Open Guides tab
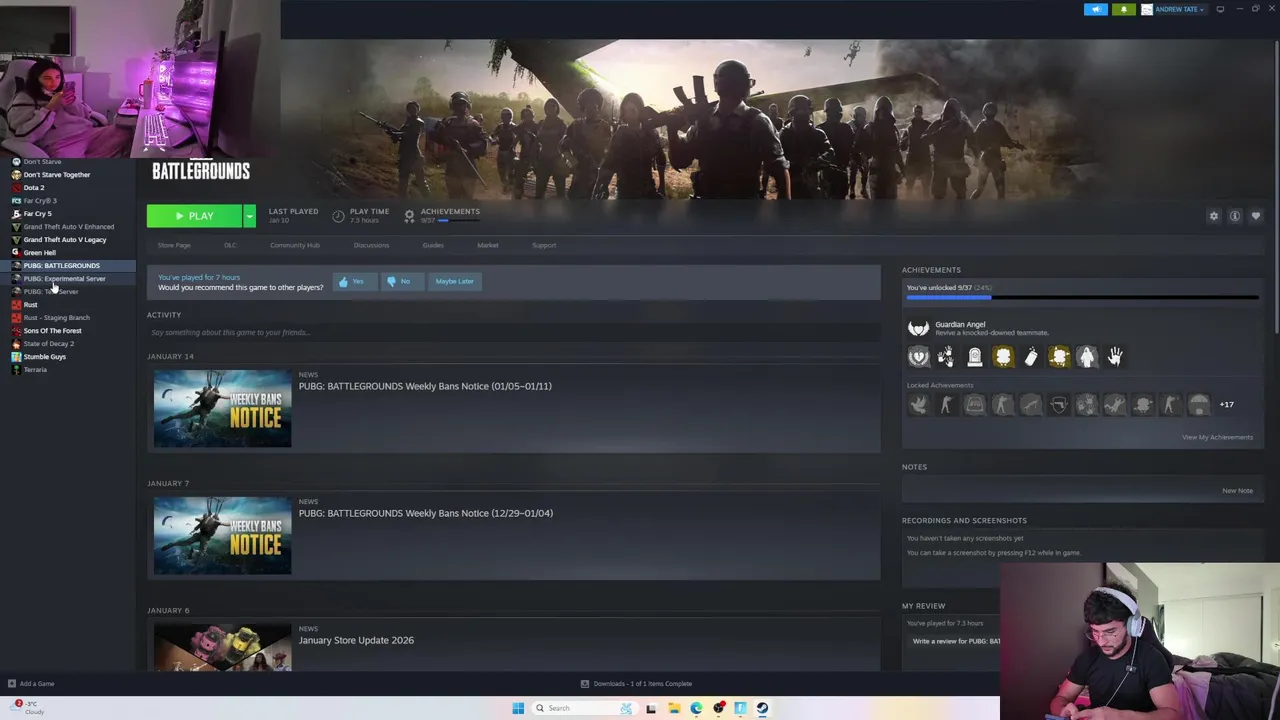1280x720 pixels. point(433,245)
